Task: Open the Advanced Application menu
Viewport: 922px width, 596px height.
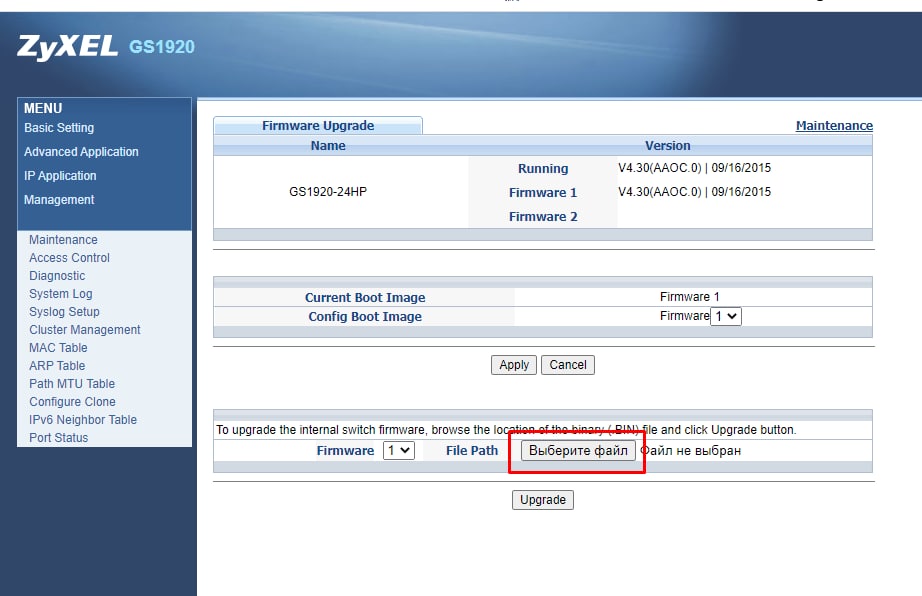Action: tap(81, 152)
